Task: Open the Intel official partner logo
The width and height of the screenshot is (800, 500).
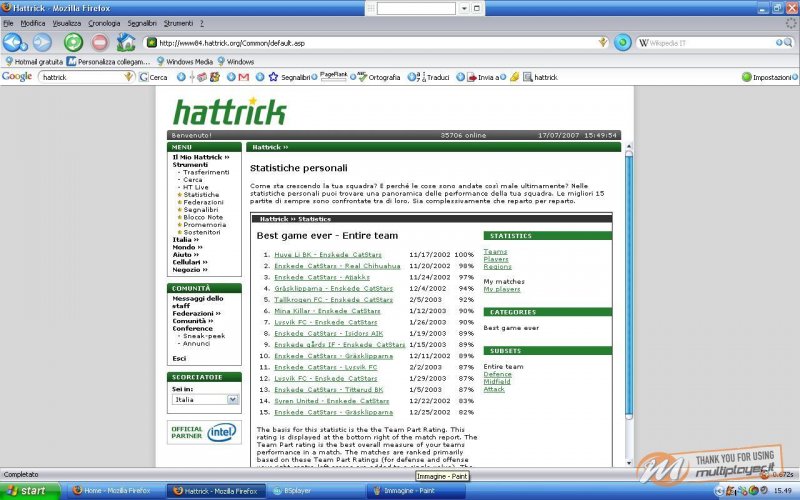Action: click(x=205, y=433)
